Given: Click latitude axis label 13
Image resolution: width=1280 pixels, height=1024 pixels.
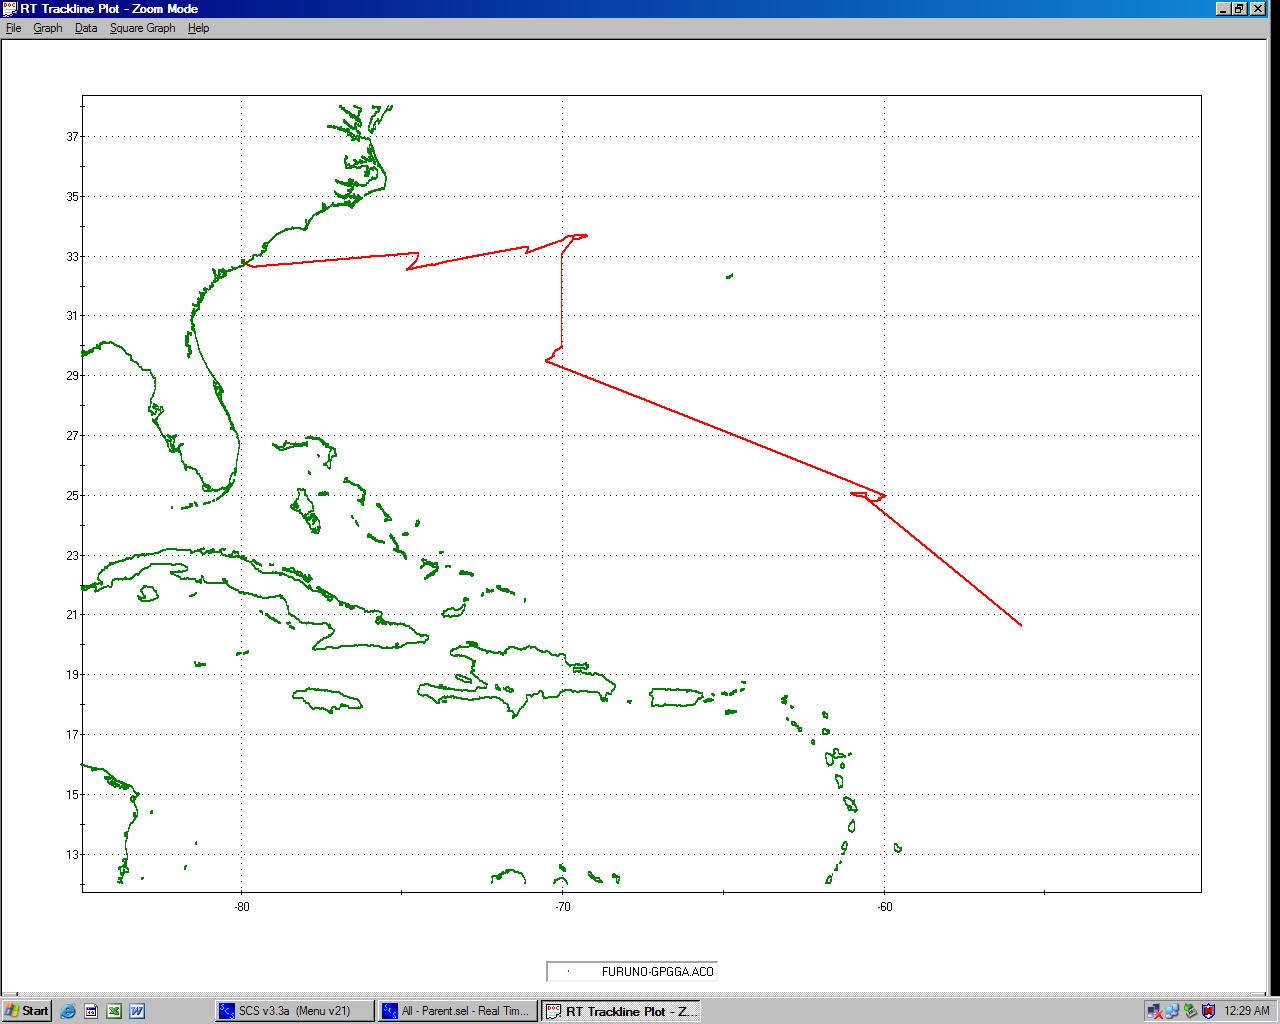Looking at the screenshot, I should (74, 855).
